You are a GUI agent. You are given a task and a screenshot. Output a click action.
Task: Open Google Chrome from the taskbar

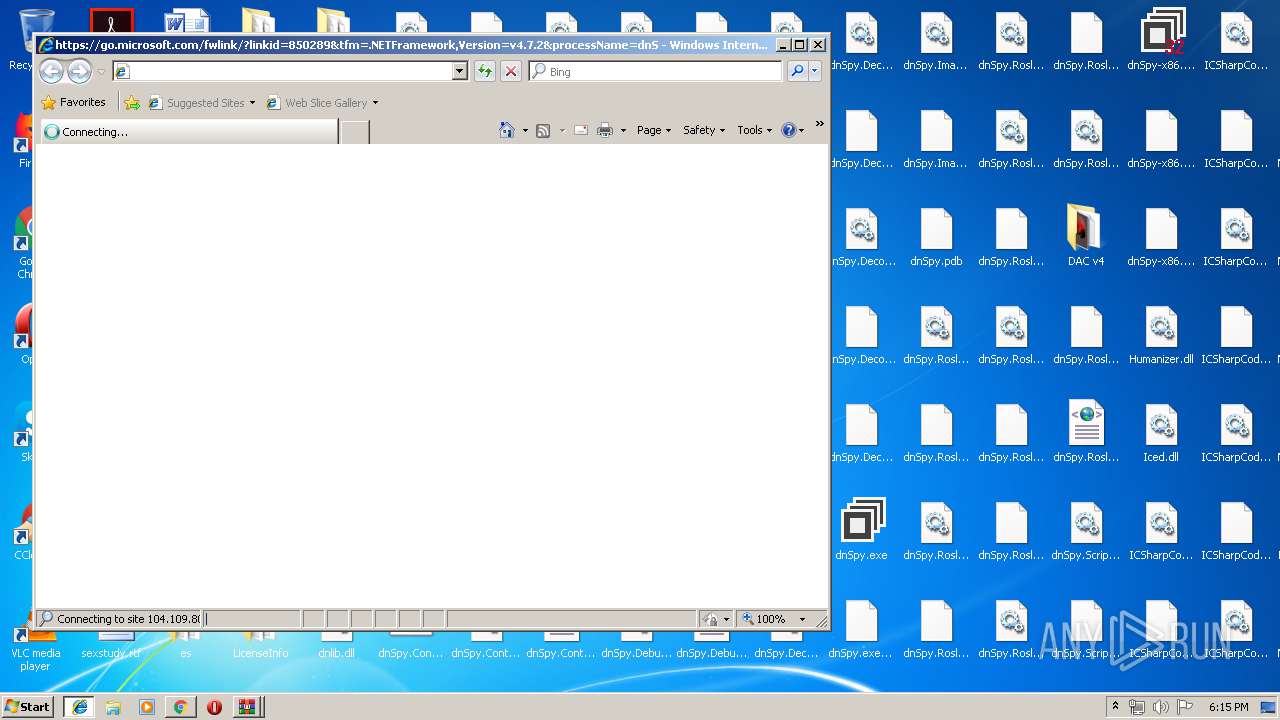point(180,706)
